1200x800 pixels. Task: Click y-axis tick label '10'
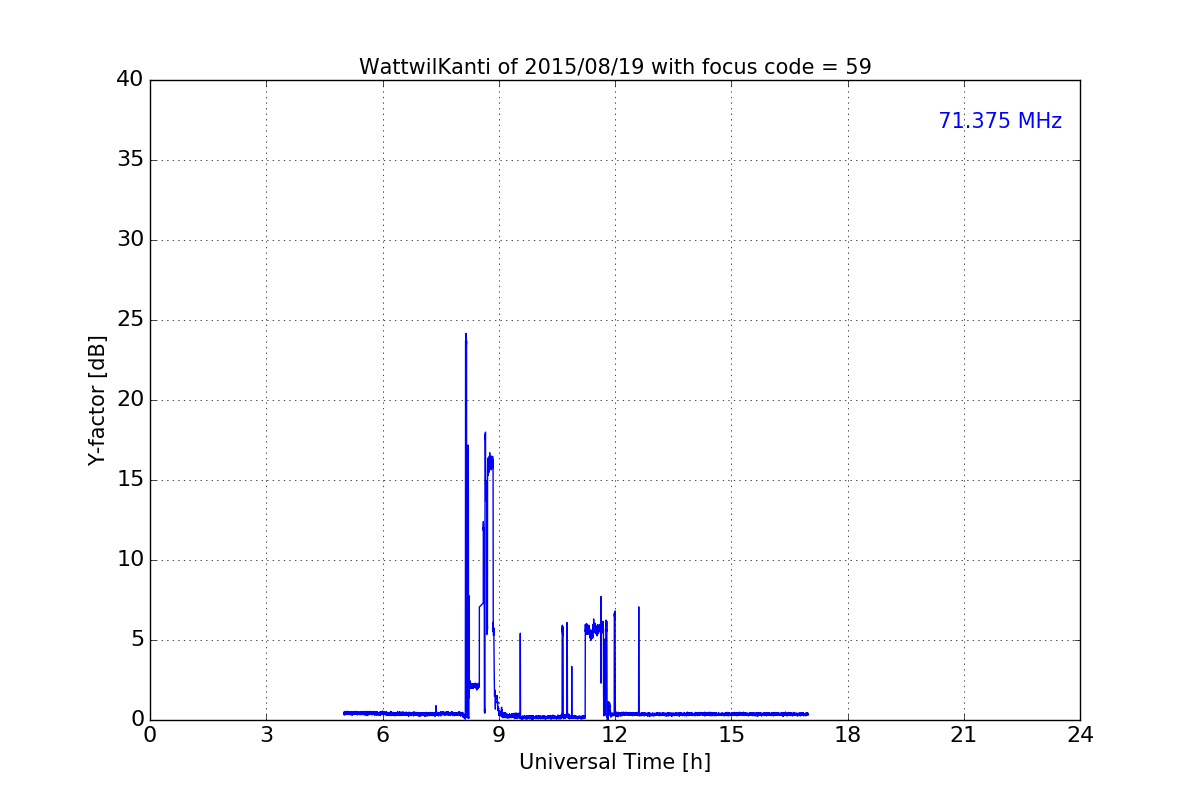click(x=129, y=560)
